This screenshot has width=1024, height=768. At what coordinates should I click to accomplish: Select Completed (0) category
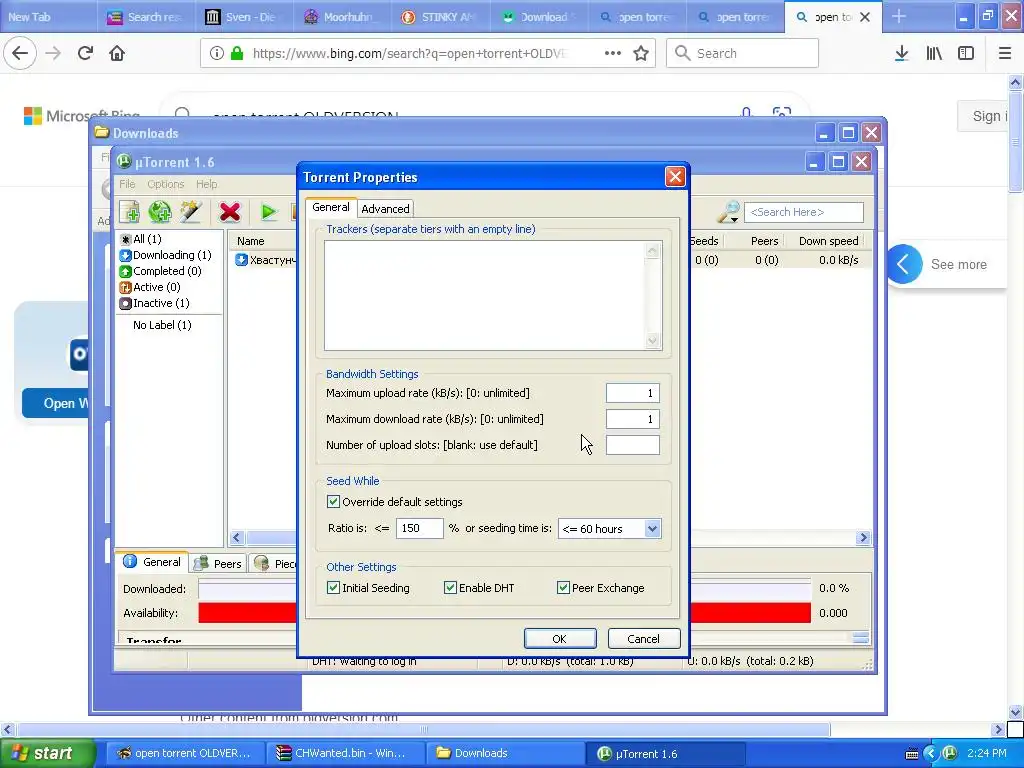coord(161,271)
